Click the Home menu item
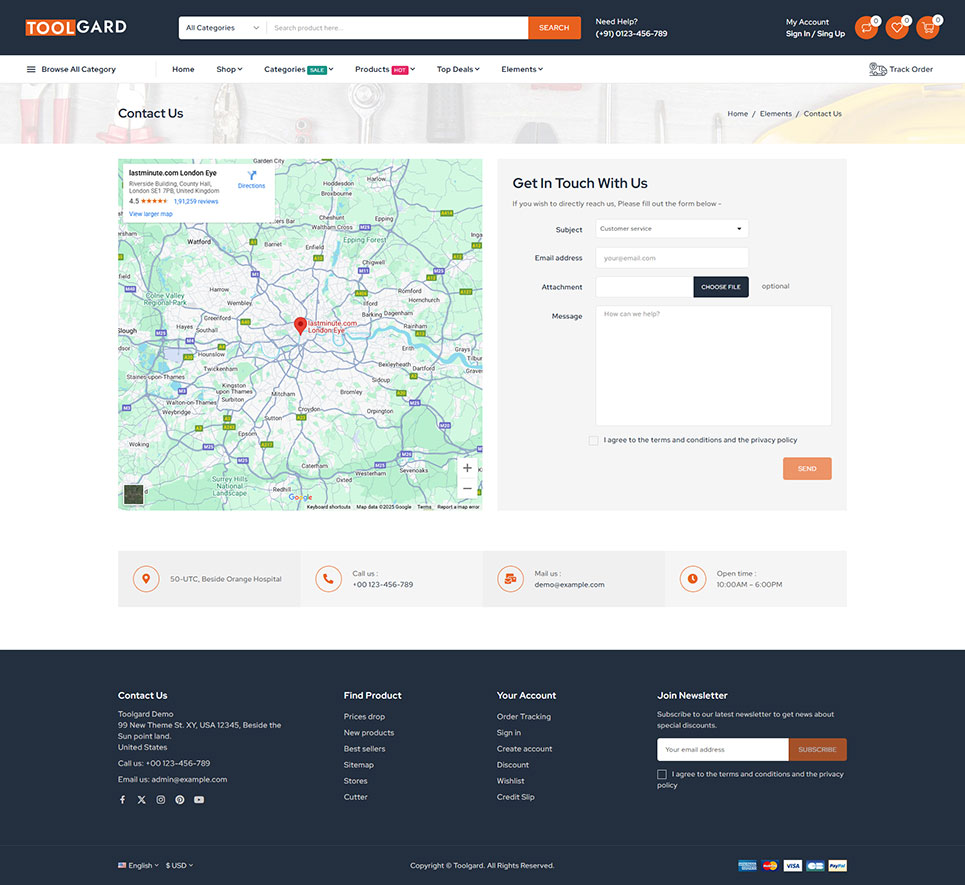 (x=183, y=69)
